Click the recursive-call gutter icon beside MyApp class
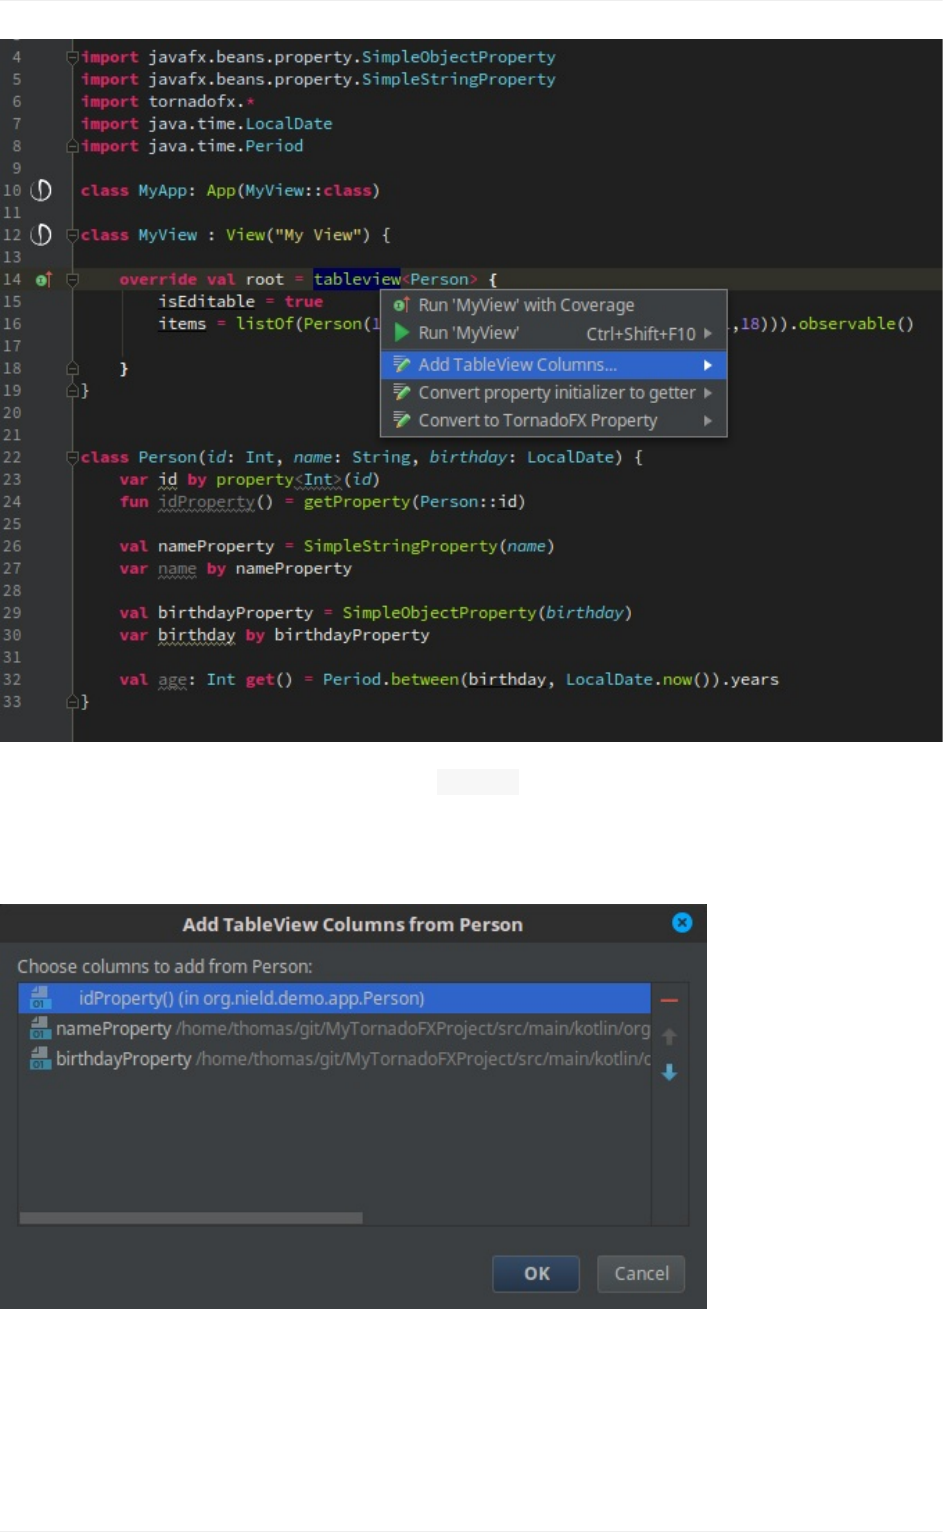The height and width of the screenshot is (1532, 943). (x=41, y=190)
